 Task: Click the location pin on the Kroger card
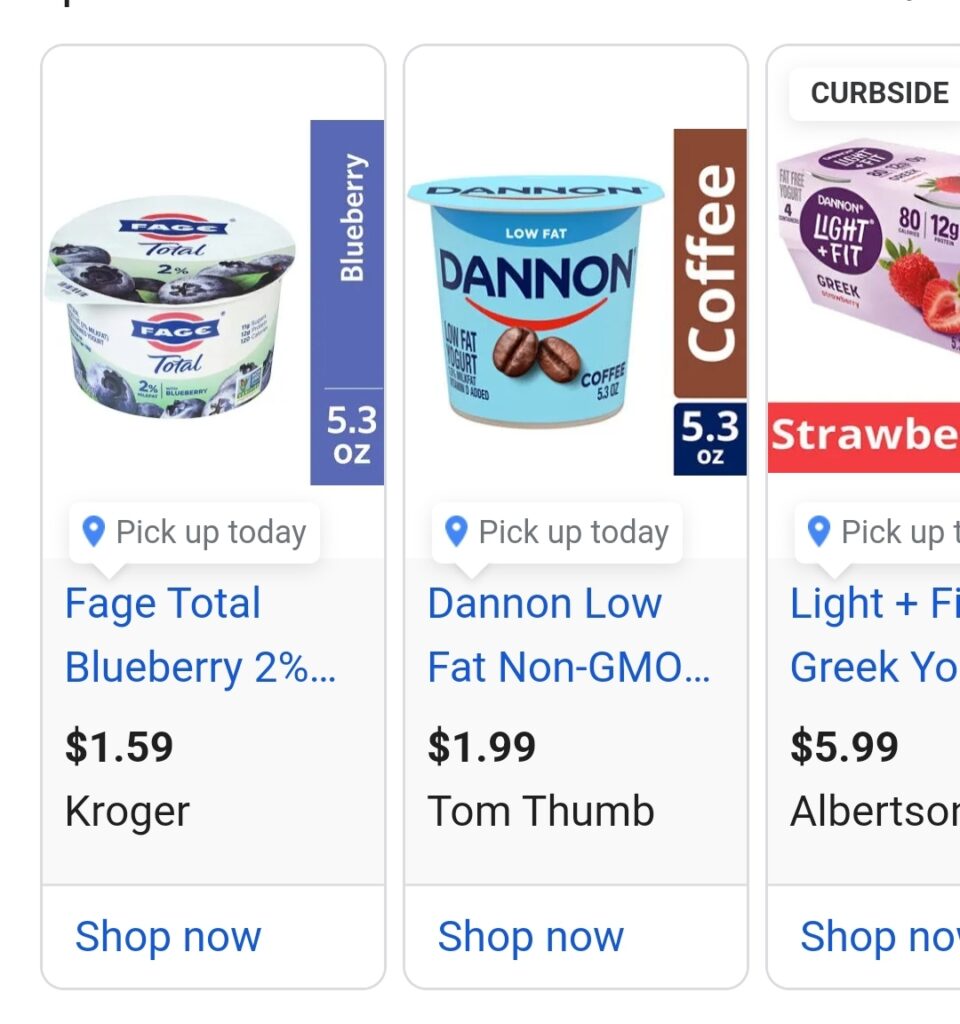(93, 532)
